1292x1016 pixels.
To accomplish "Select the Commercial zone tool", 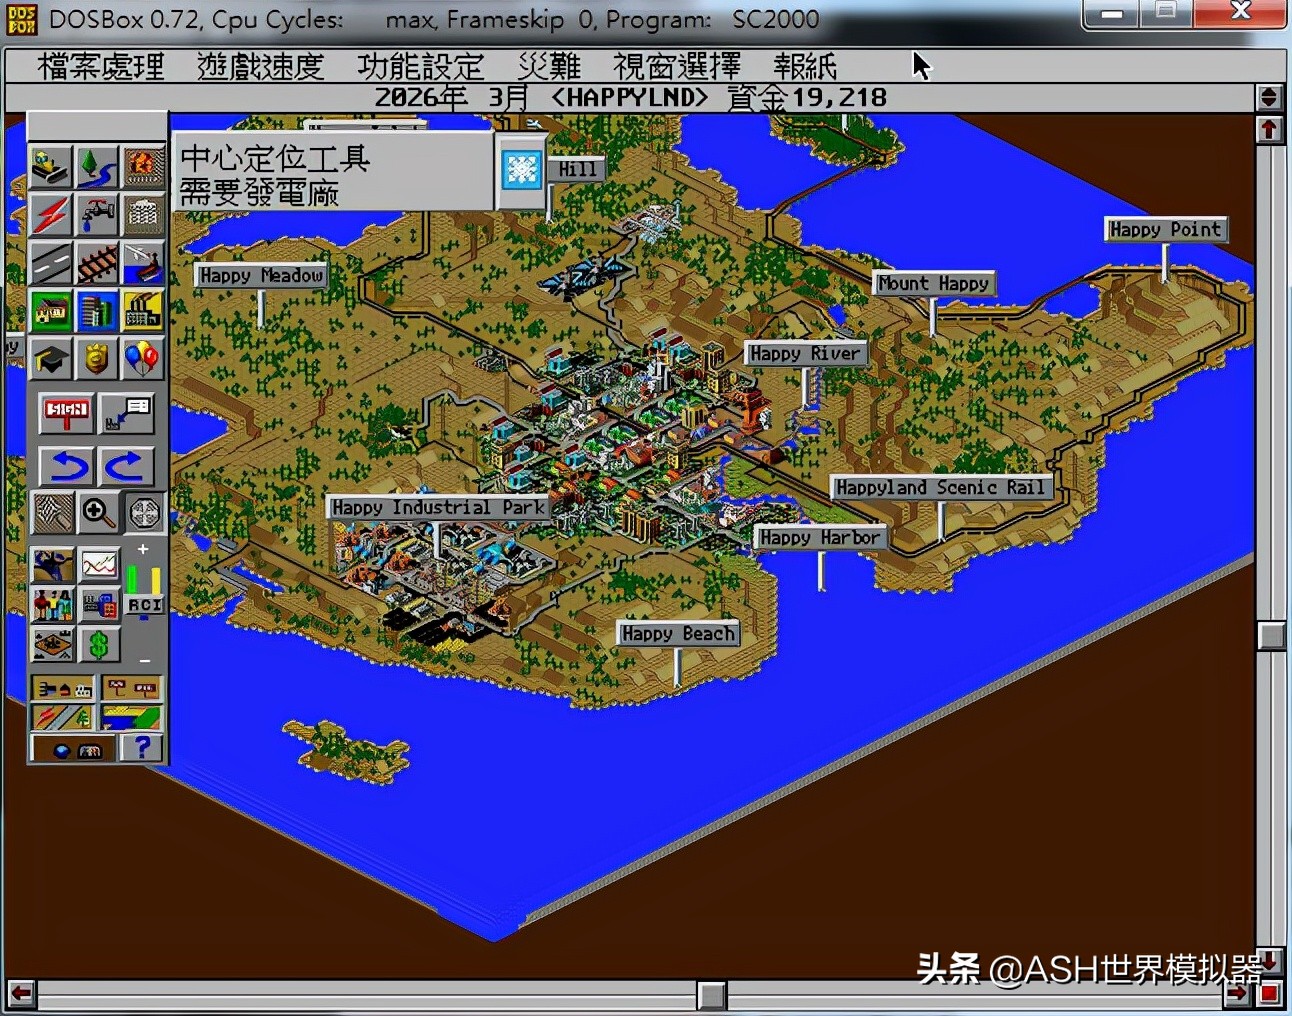I will (x=97, y=311).
